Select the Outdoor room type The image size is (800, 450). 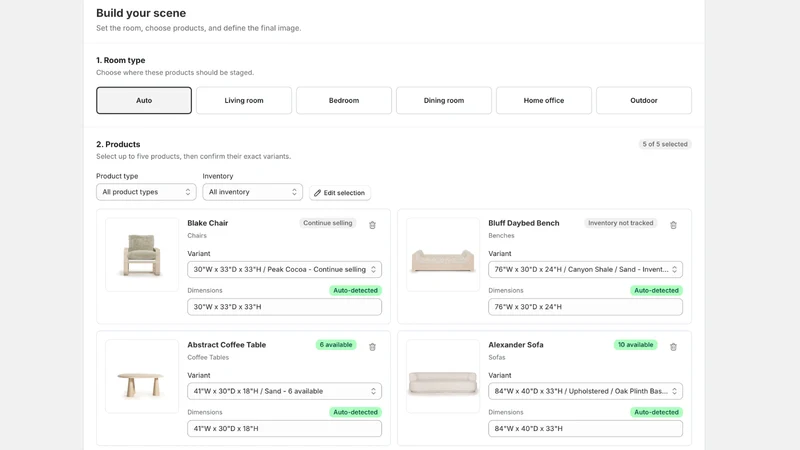pyautogui.click(x=644, y=101)
